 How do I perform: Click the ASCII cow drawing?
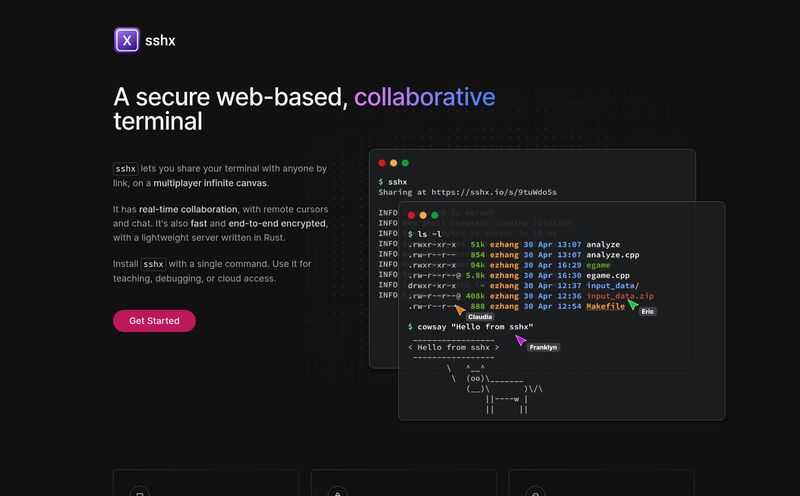point(494,388)
